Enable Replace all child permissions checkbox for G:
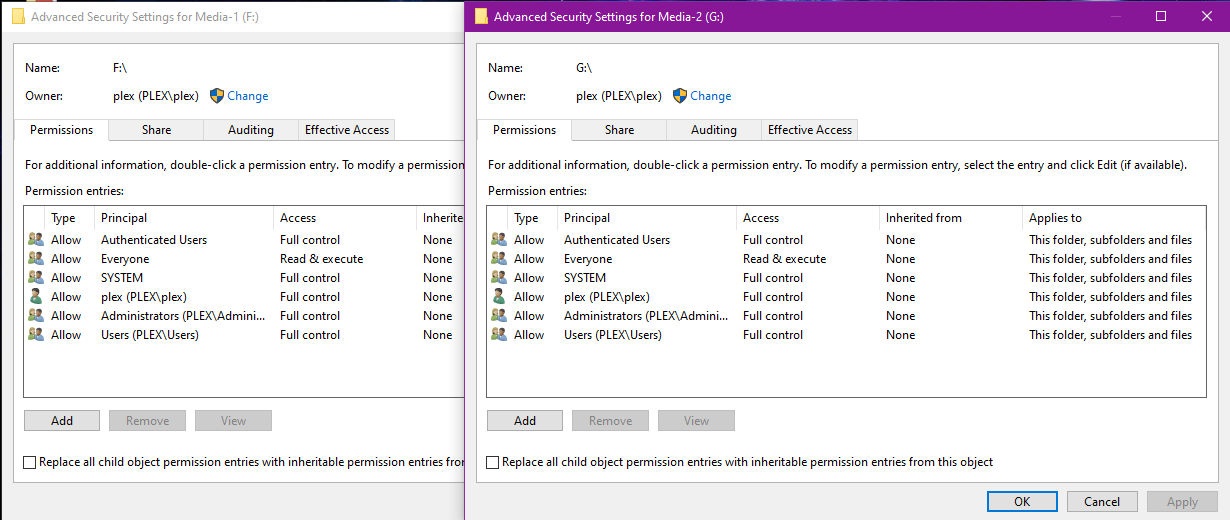 pyautogui.click(x=492, y=462)
